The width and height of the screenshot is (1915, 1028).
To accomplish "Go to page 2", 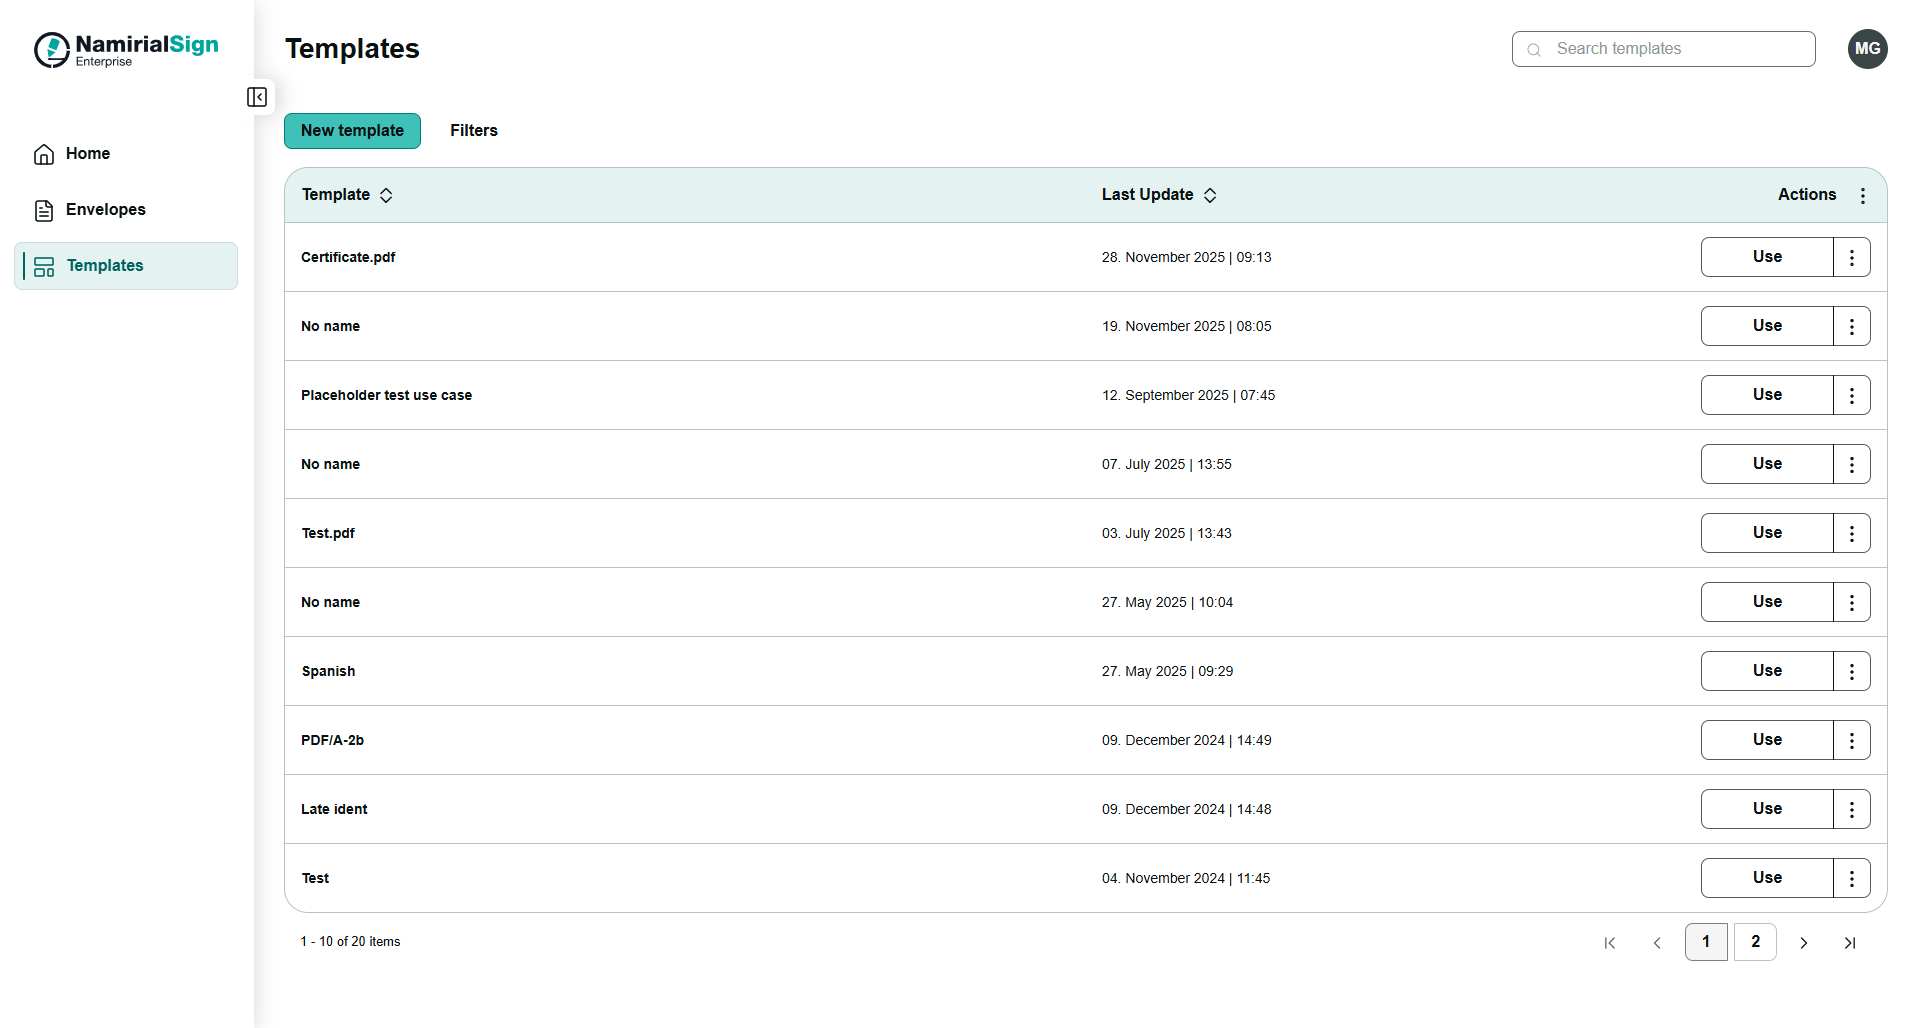I will [x=1754, y=942].
